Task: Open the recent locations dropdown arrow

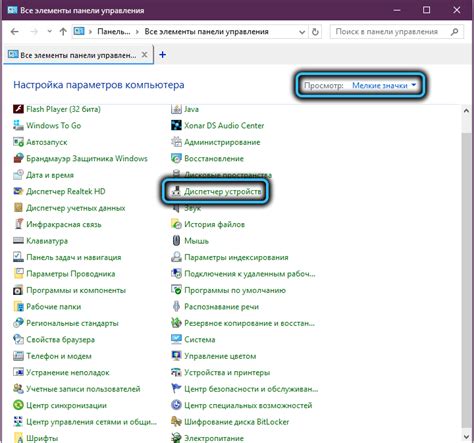Action: 50,32
